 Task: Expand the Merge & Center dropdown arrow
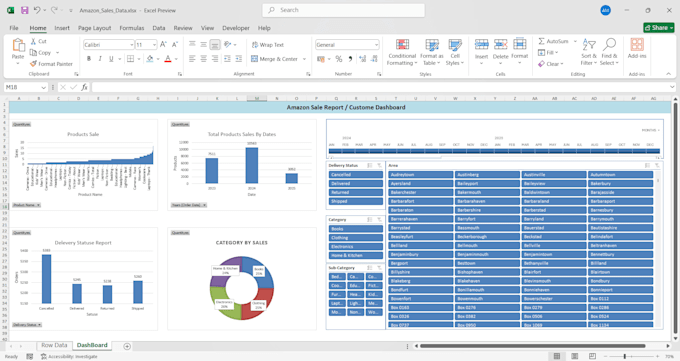tap(304, 59)
